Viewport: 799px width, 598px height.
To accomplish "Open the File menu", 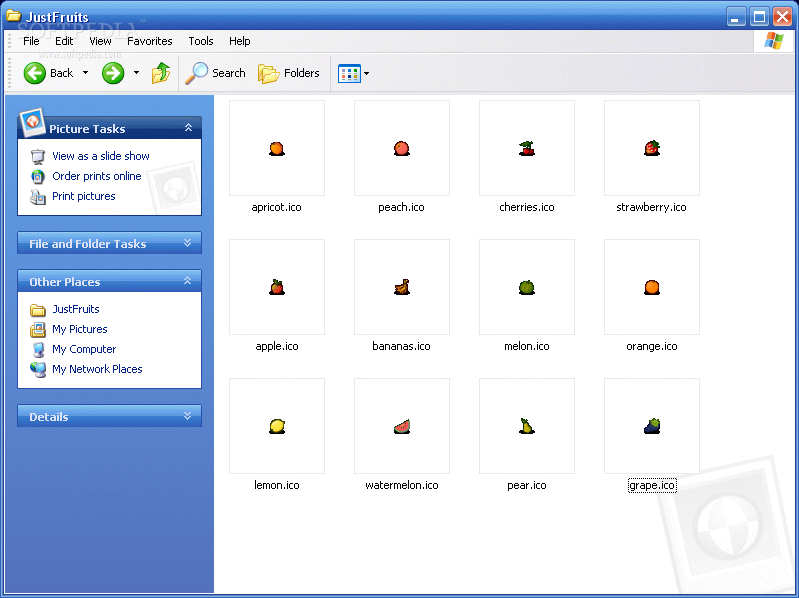I will pyautogui.click(x=31, y=41).
